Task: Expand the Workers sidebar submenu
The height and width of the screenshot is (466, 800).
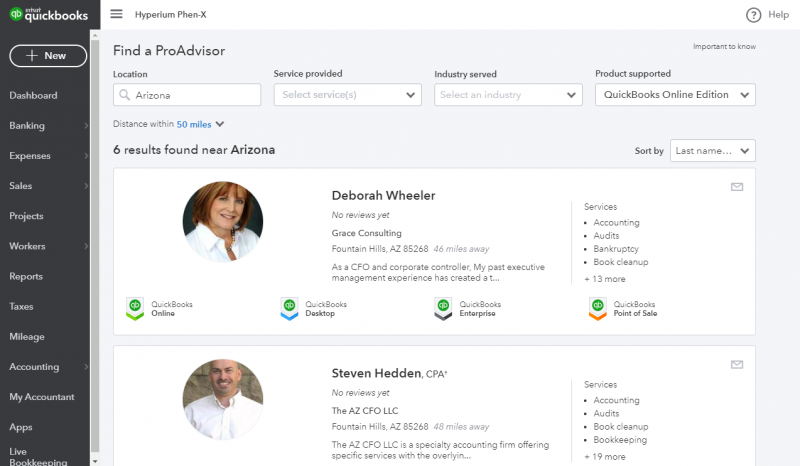Action: [x=86, y=246]
